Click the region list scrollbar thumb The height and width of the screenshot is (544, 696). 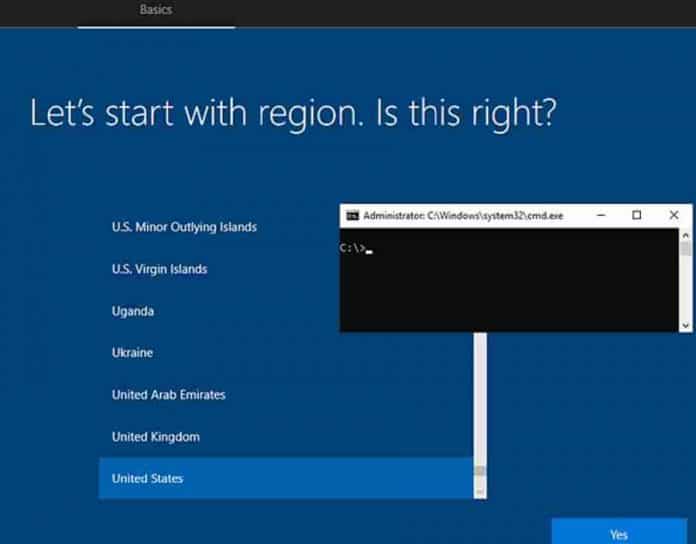click(x=480, y=471)
